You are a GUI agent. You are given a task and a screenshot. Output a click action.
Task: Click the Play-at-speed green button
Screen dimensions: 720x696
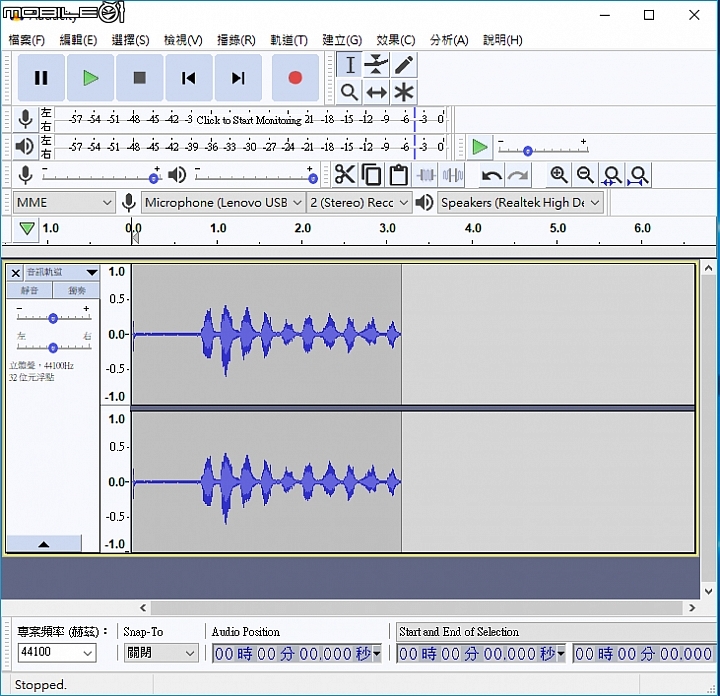[480, 147]
